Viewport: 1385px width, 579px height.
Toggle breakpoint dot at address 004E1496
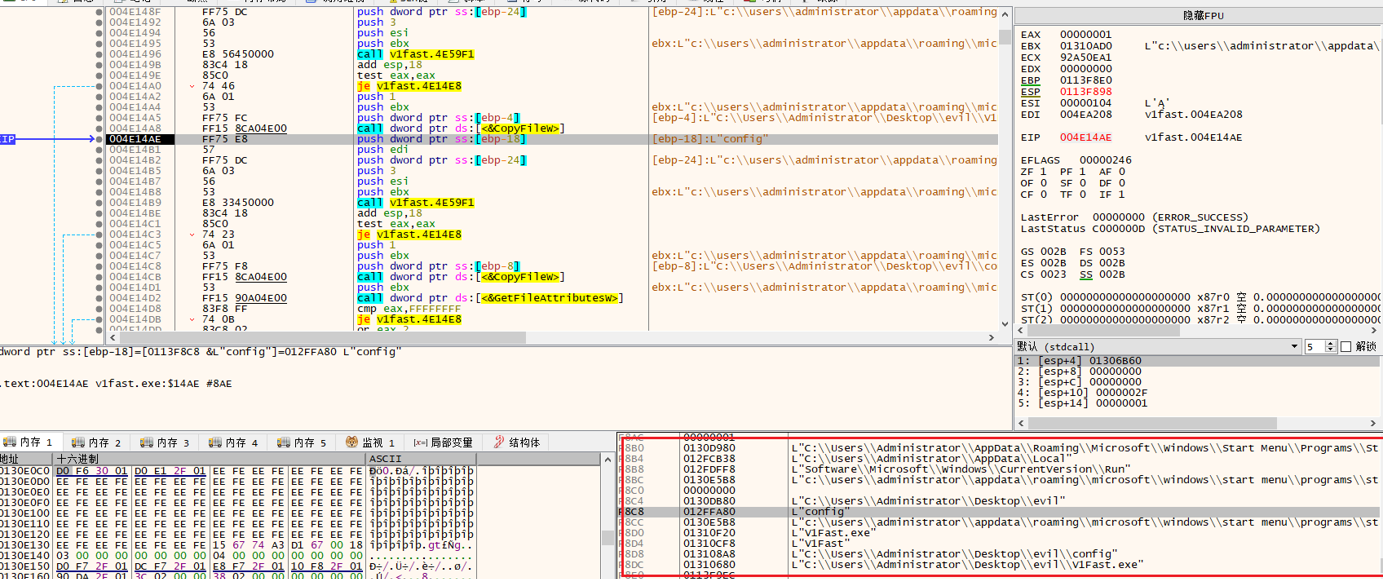(x=99, y=54)
